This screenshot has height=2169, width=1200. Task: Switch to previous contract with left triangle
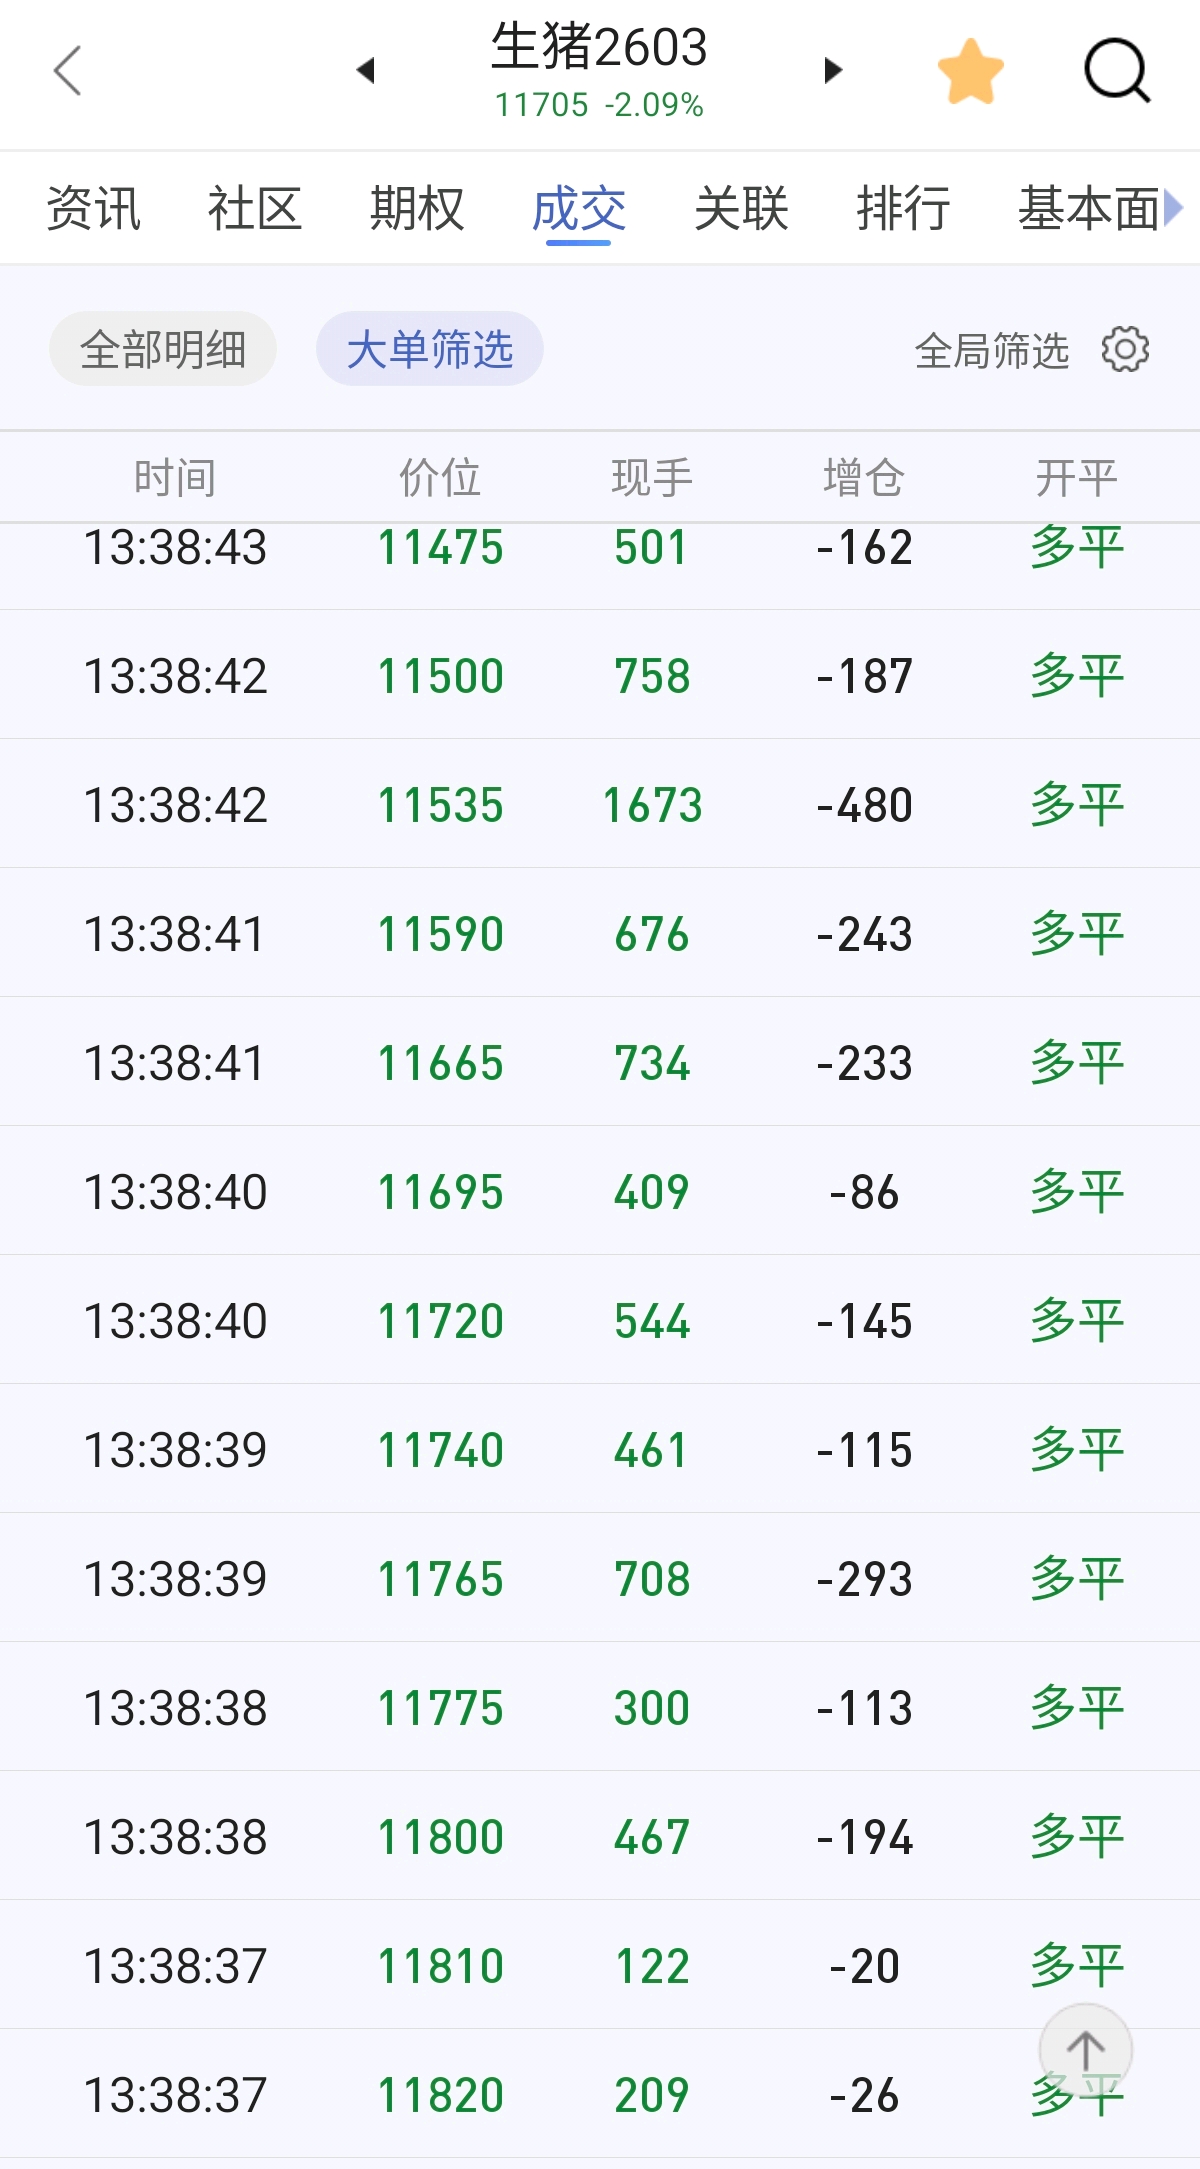365,70
